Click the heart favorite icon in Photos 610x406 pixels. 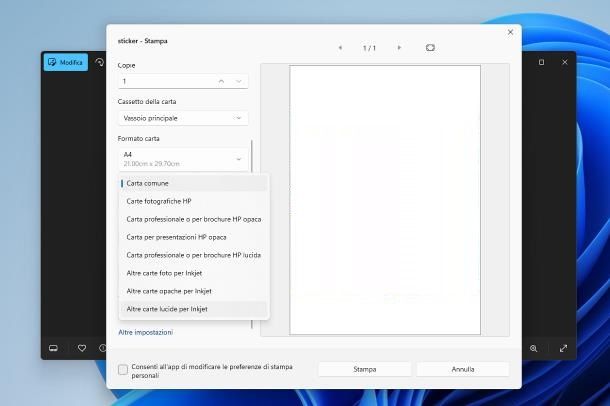click(82, 348)
